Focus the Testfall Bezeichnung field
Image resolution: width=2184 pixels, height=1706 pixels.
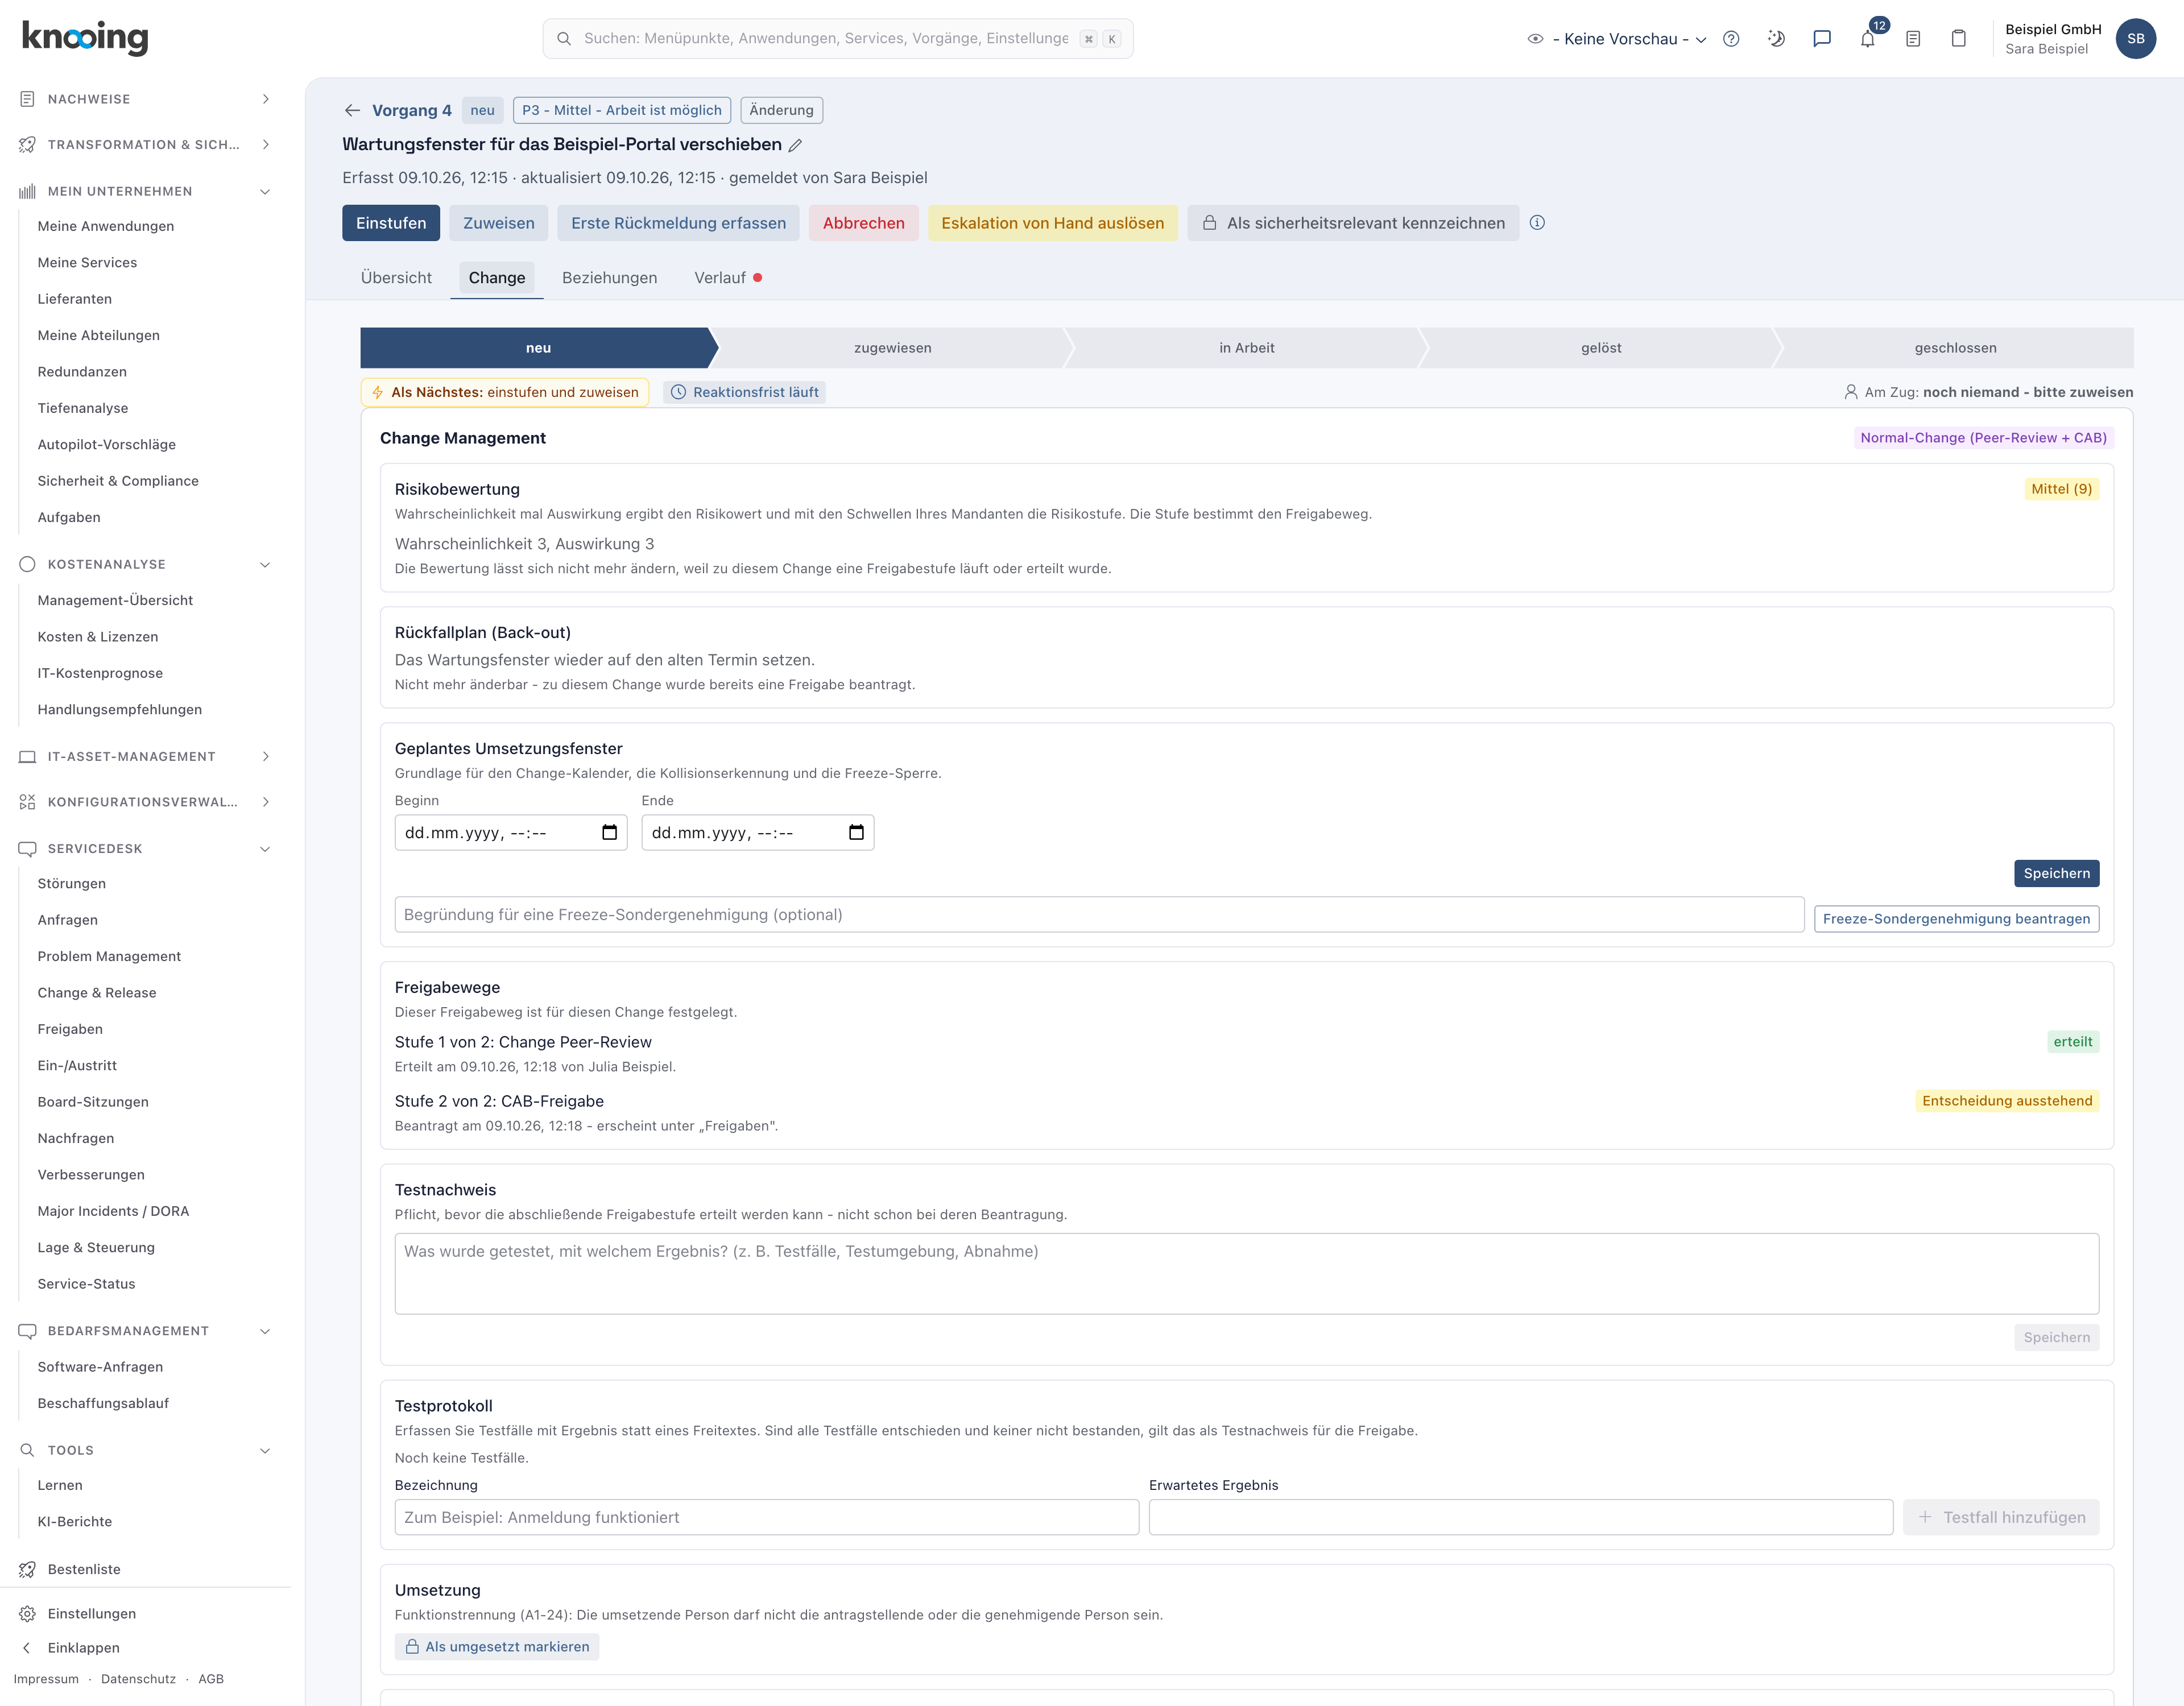(x=766, y=1518)
